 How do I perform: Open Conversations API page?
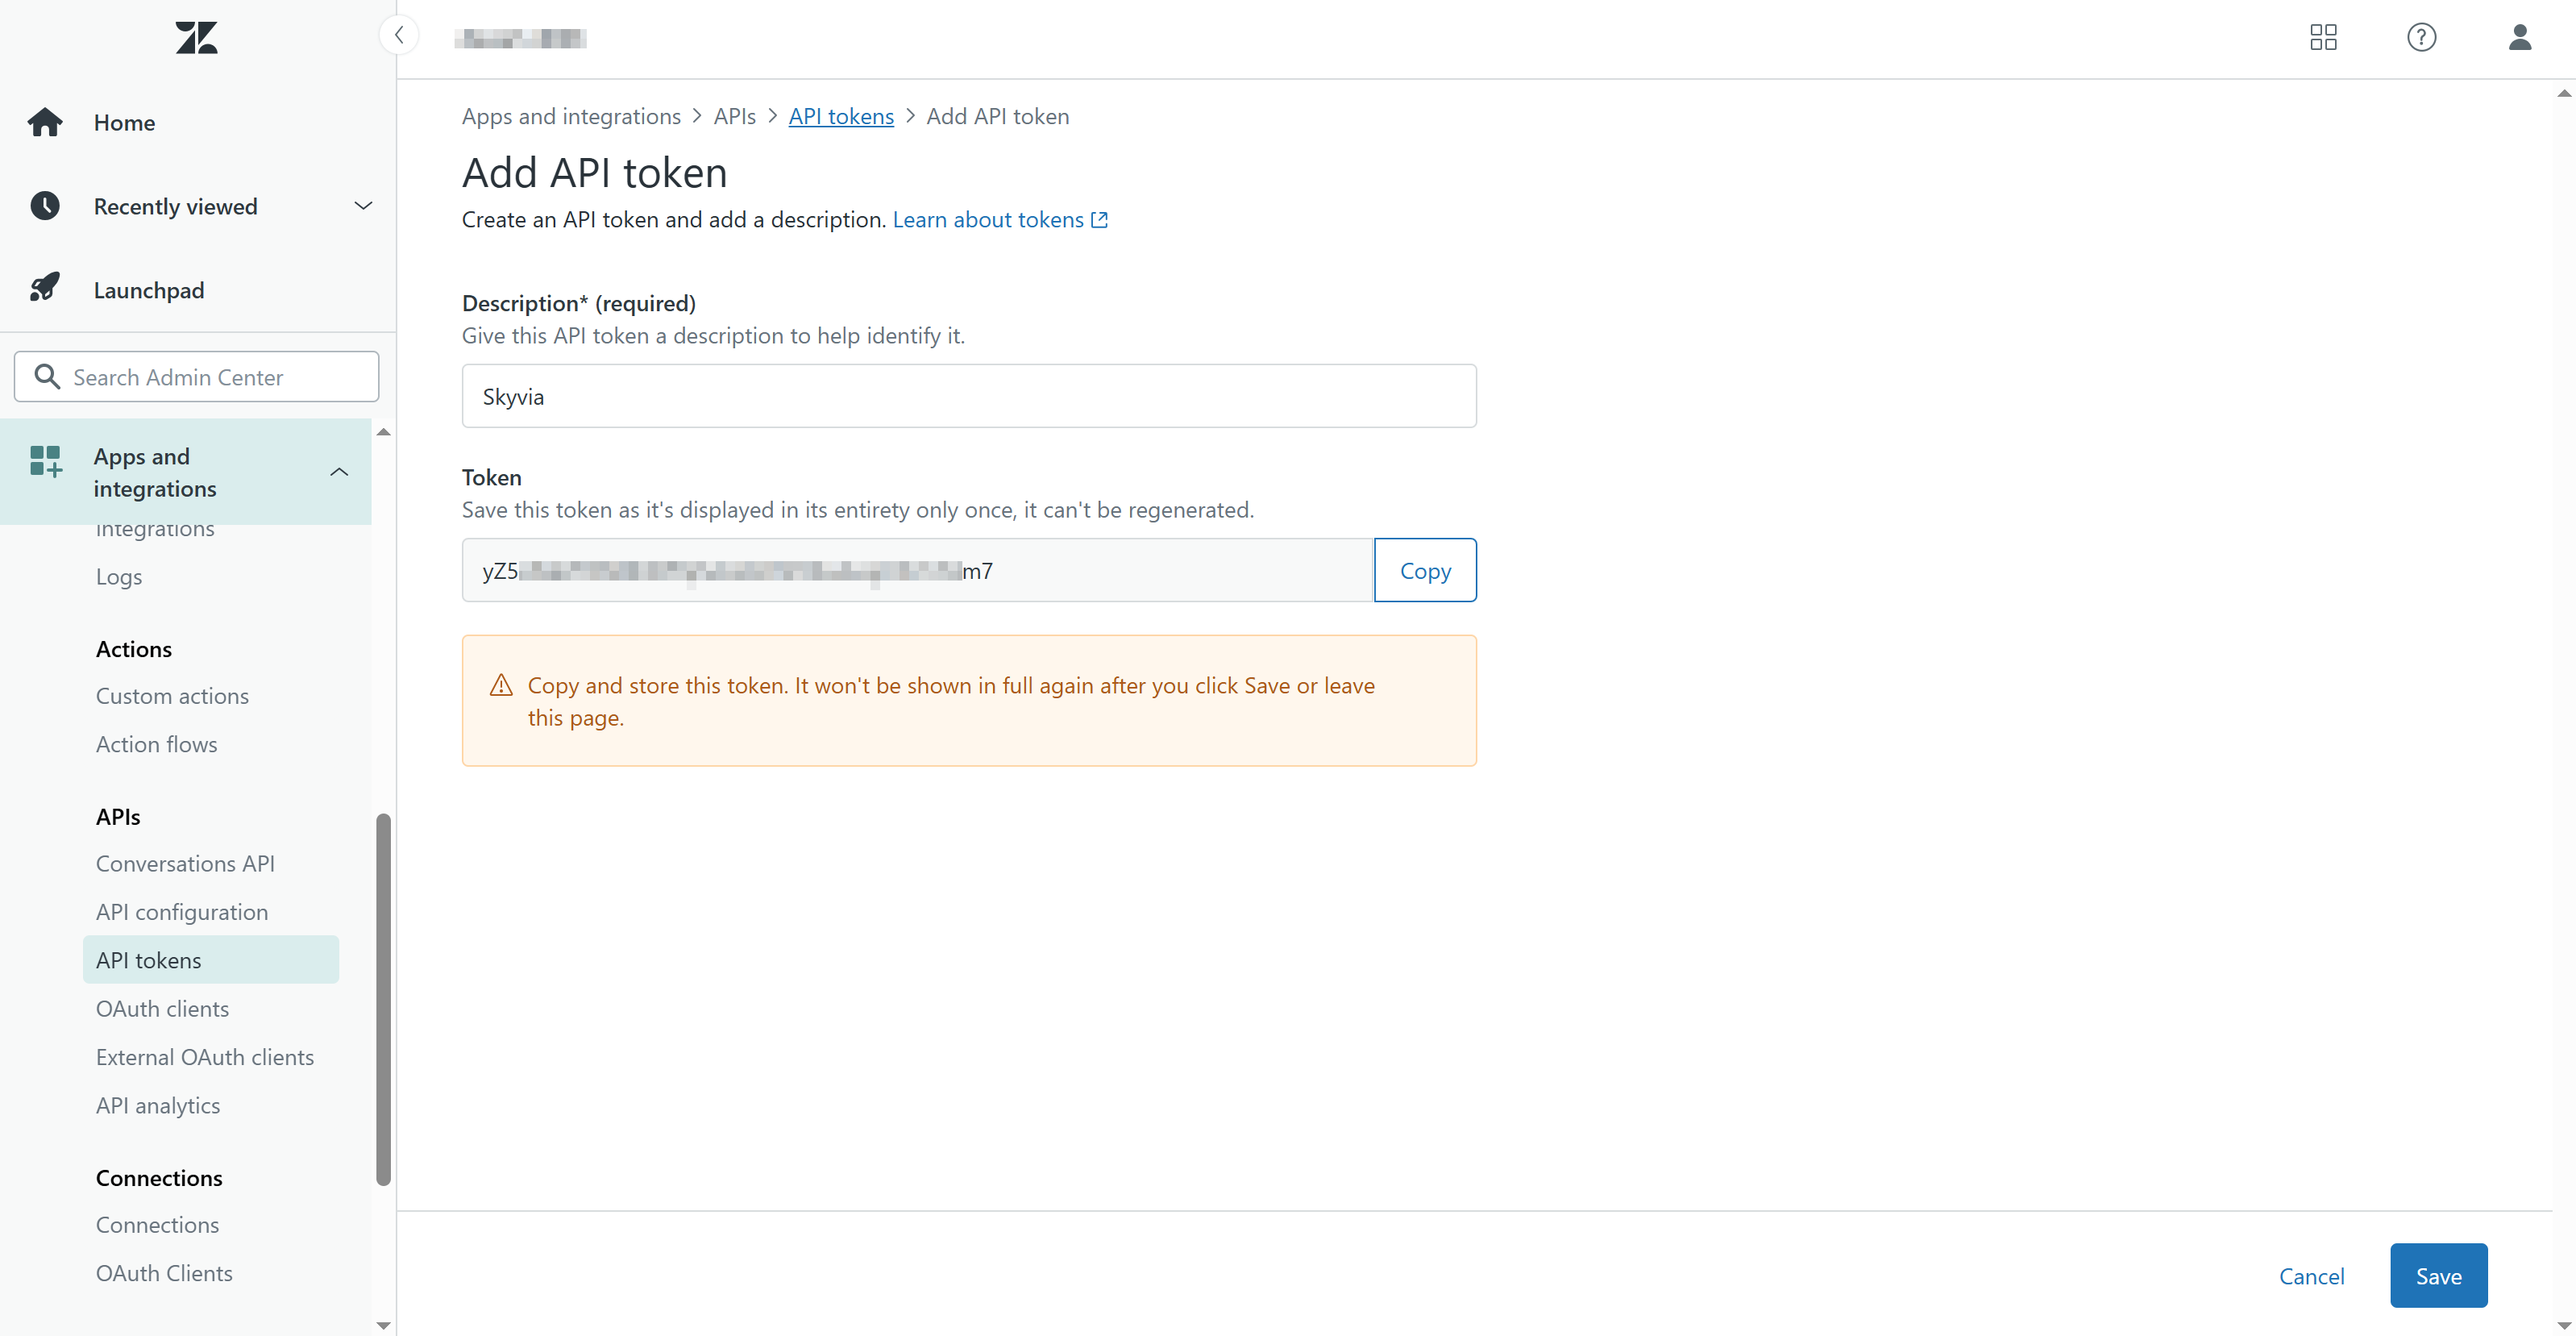pyautogui.click(x=185, y=863)
